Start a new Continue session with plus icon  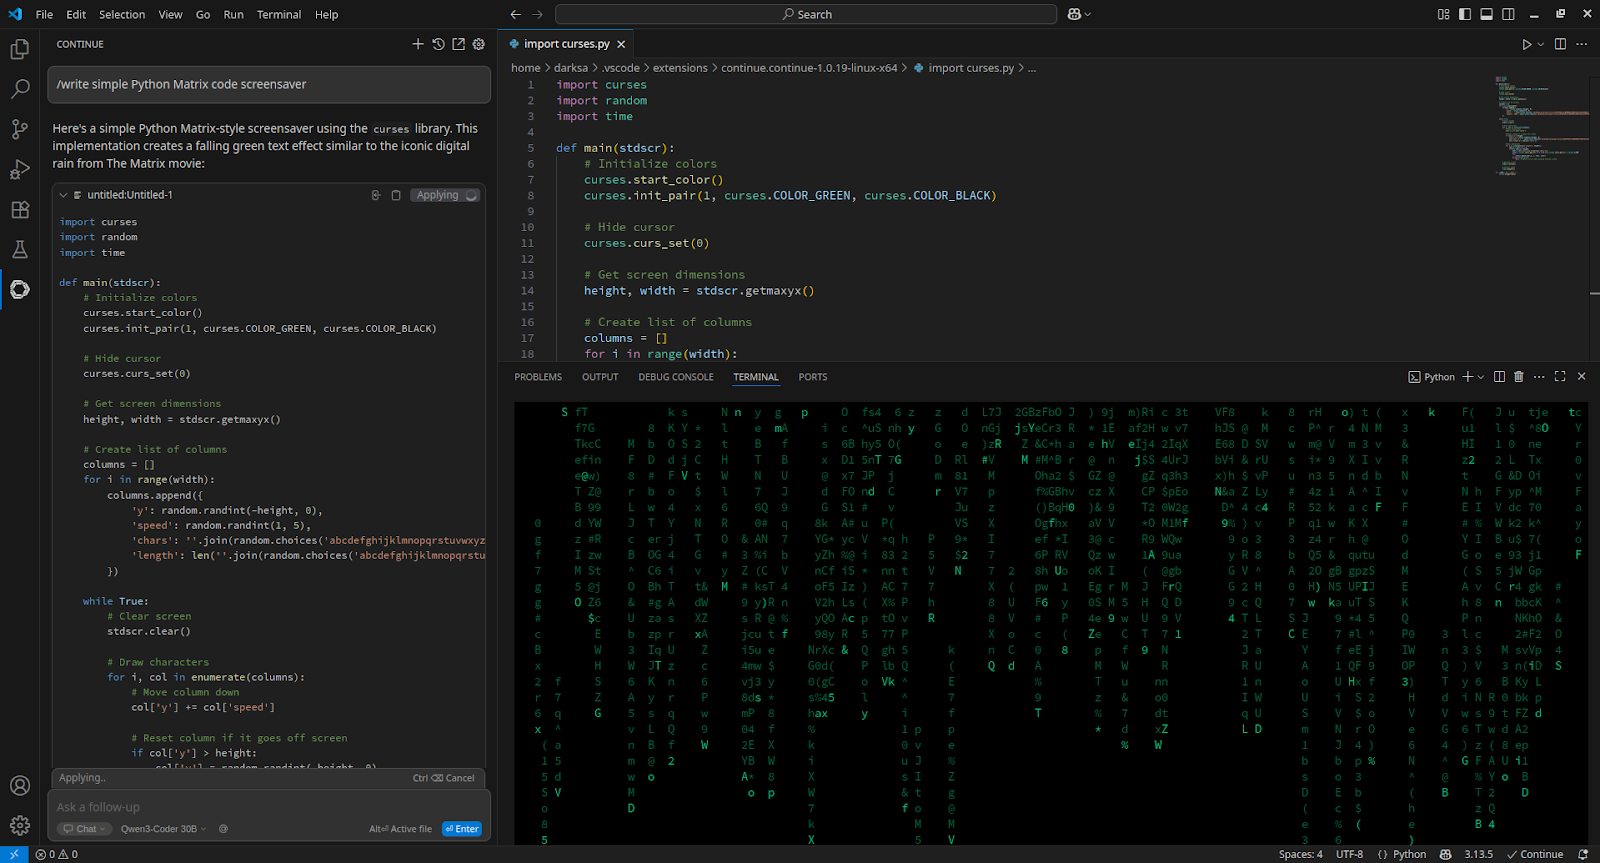tap(418, 44)
